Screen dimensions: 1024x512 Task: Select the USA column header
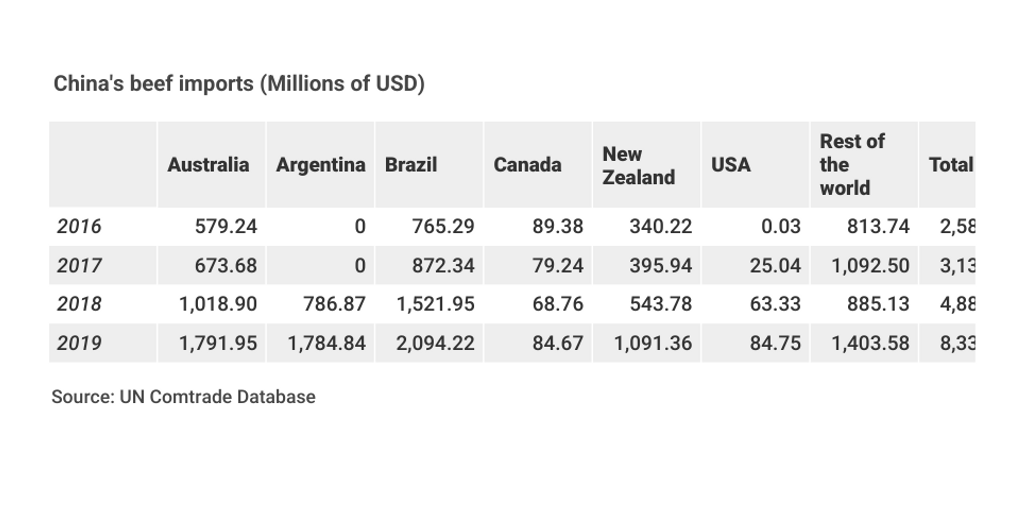[731, 165]
